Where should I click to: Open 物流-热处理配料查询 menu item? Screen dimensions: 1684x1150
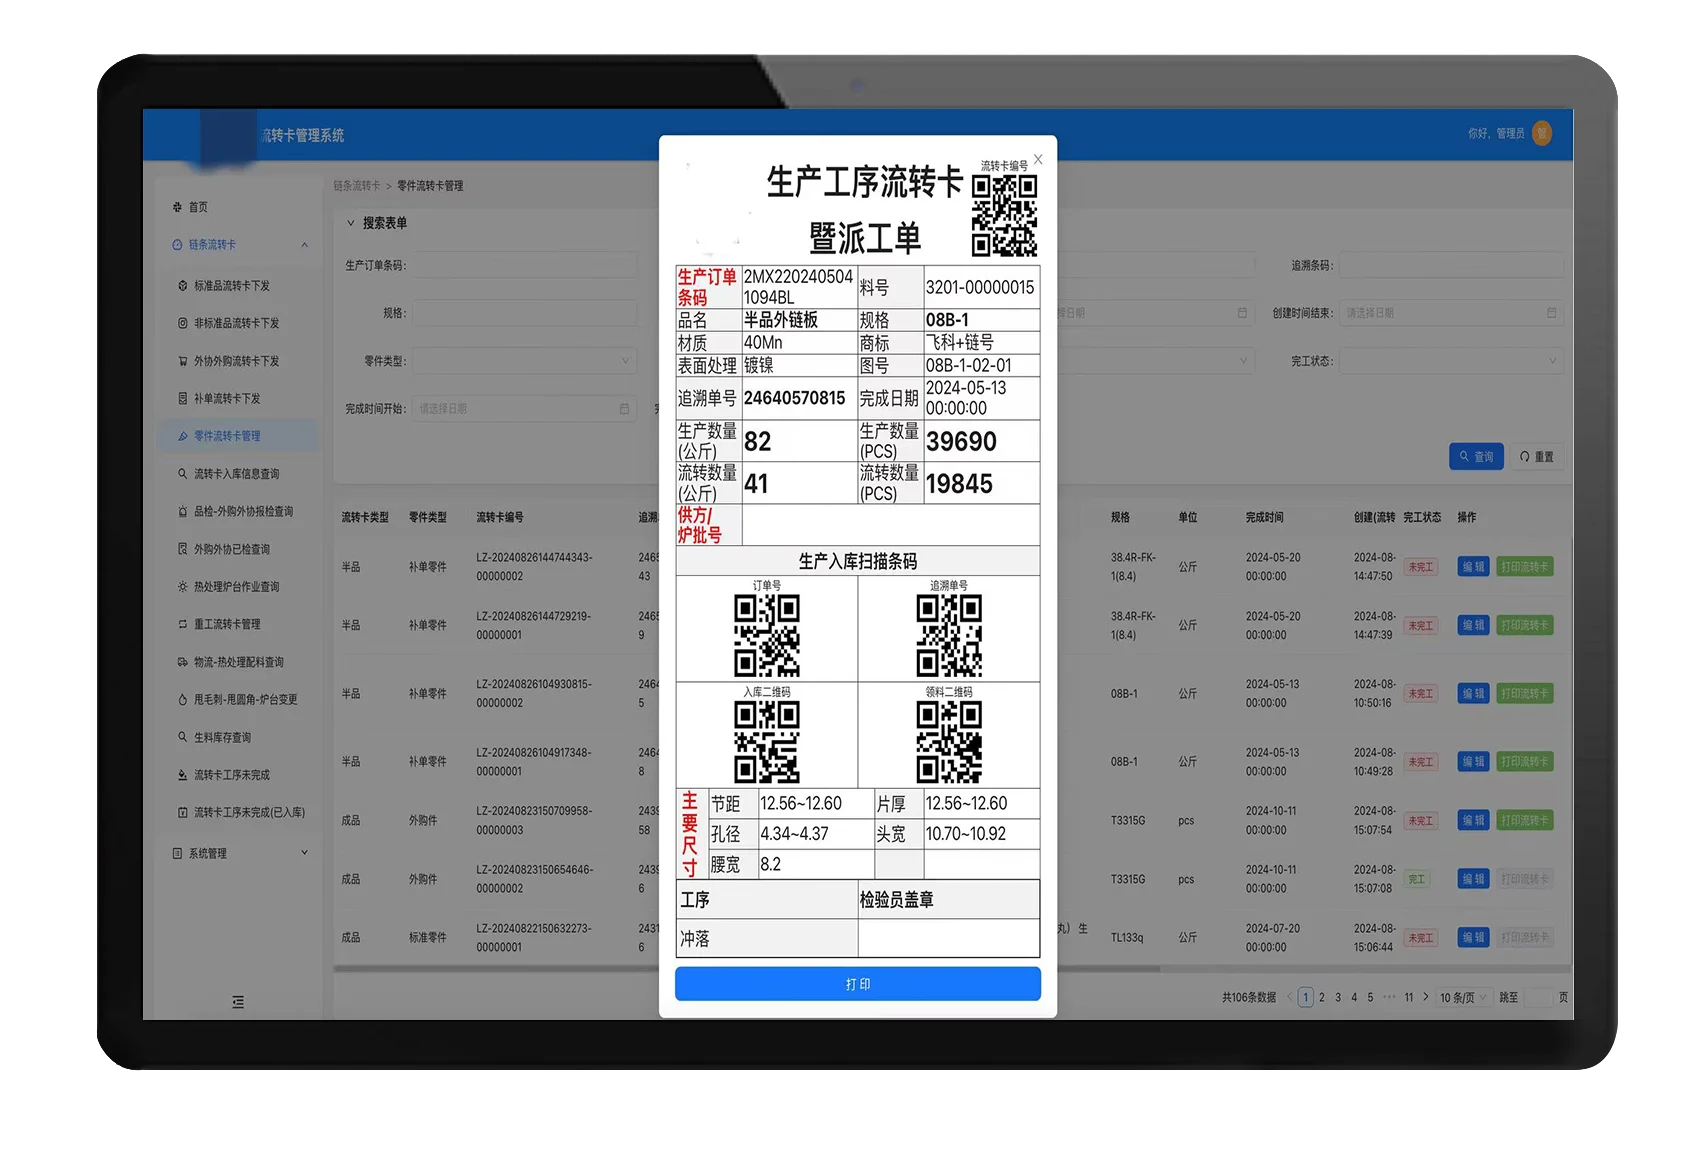click(x=238, y=662)
